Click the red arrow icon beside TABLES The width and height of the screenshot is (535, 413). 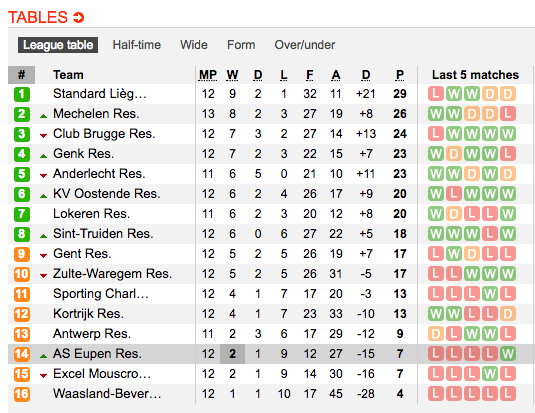[x=78, y=17]
